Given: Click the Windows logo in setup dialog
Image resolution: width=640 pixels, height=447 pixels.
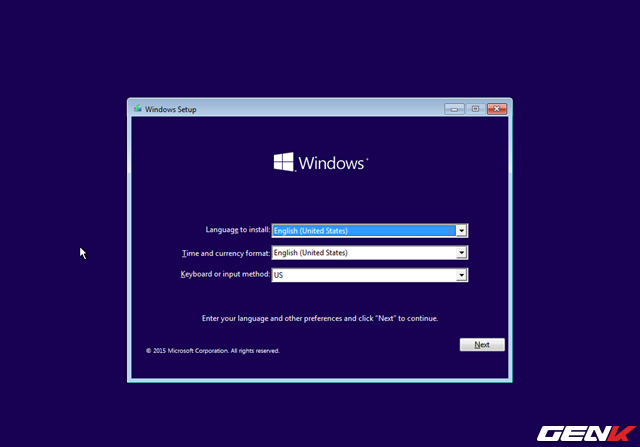Looking at the screenshot, I should (320, 162).
